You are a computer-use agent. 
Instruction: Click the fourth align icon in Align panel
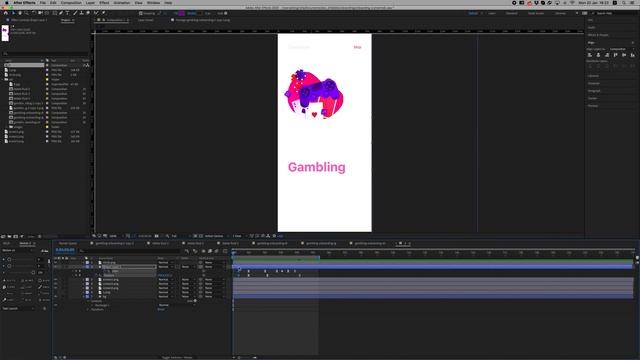pos(616,55)
